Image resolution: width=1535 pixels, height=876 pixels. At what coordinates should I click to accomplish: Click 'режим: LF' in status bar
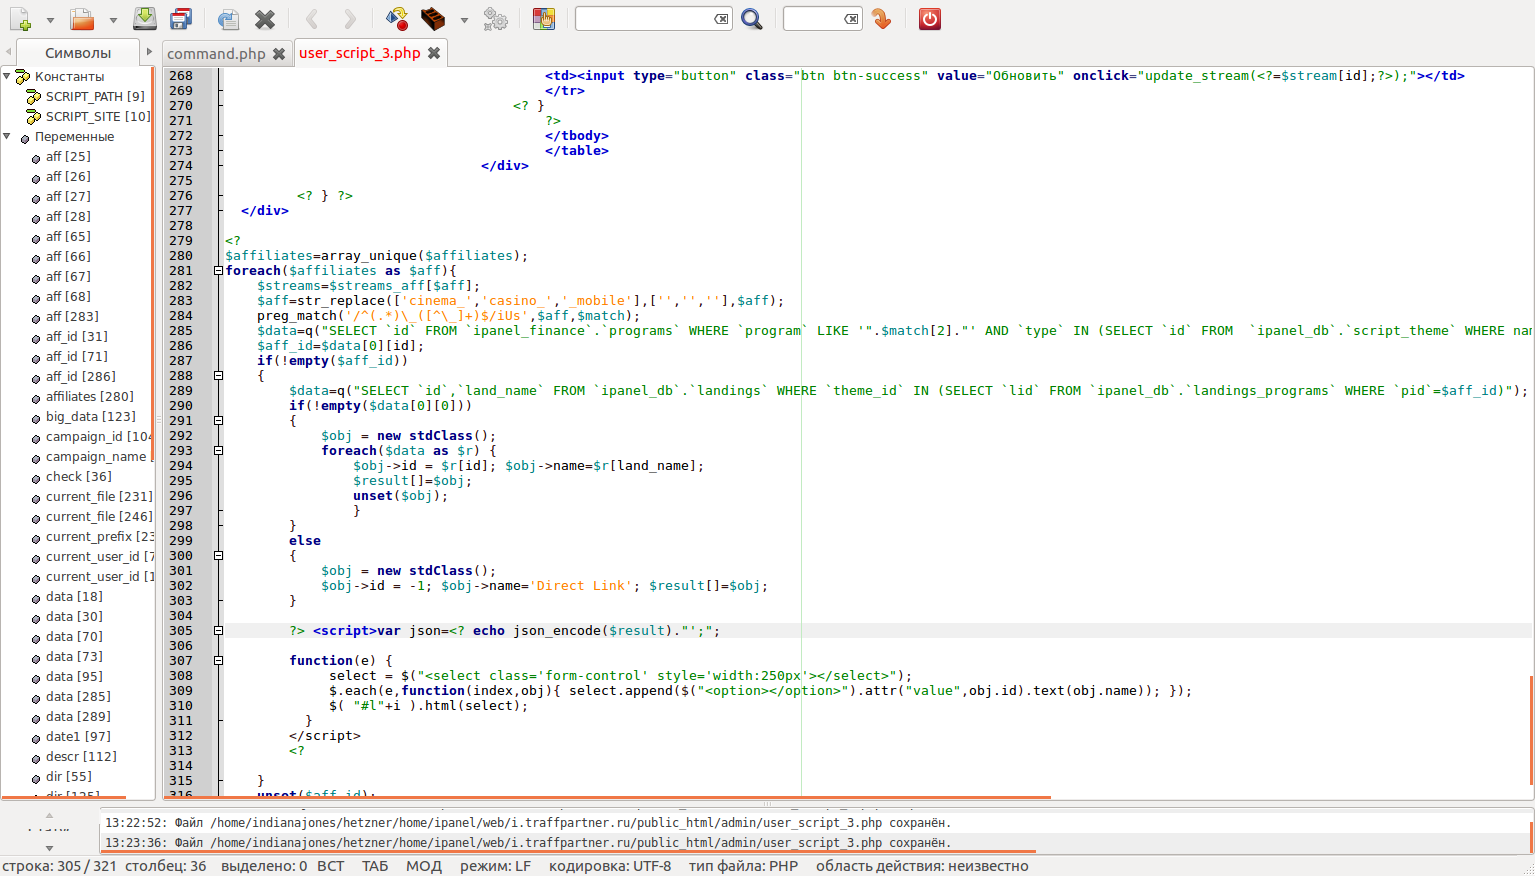point(495,866)
